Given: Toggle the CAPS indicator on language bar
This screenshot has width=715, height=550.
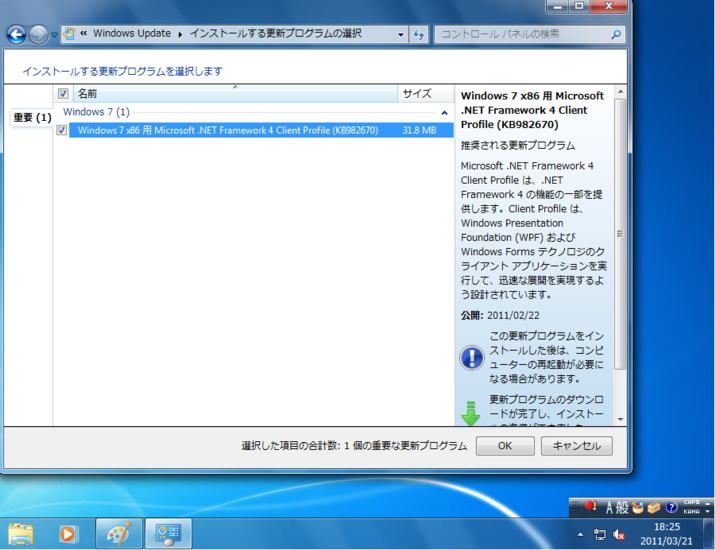Looking at the screenshot, I should pos(691,502).
